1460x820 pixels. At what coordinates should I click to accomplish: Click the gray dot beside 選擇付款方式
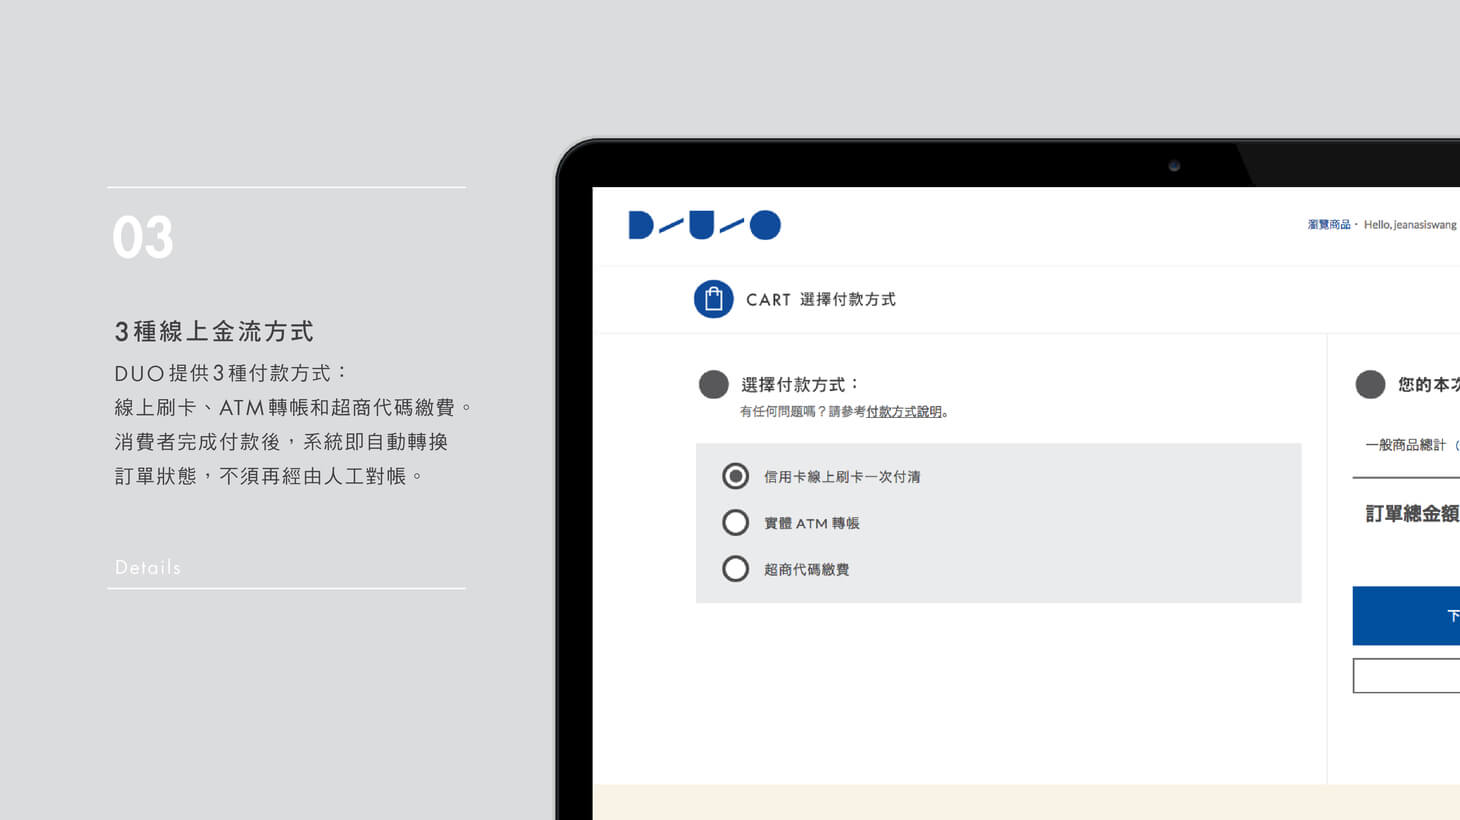coord(713,385)
